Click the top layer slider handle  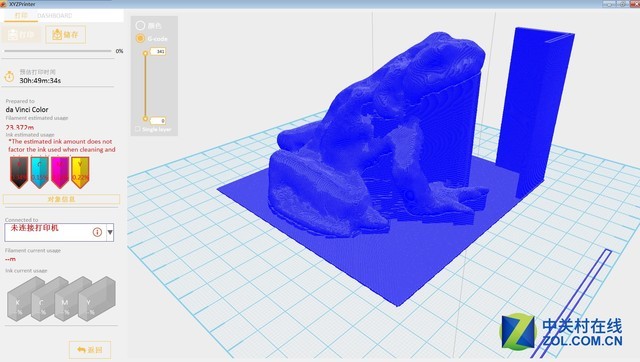[145, 53]
